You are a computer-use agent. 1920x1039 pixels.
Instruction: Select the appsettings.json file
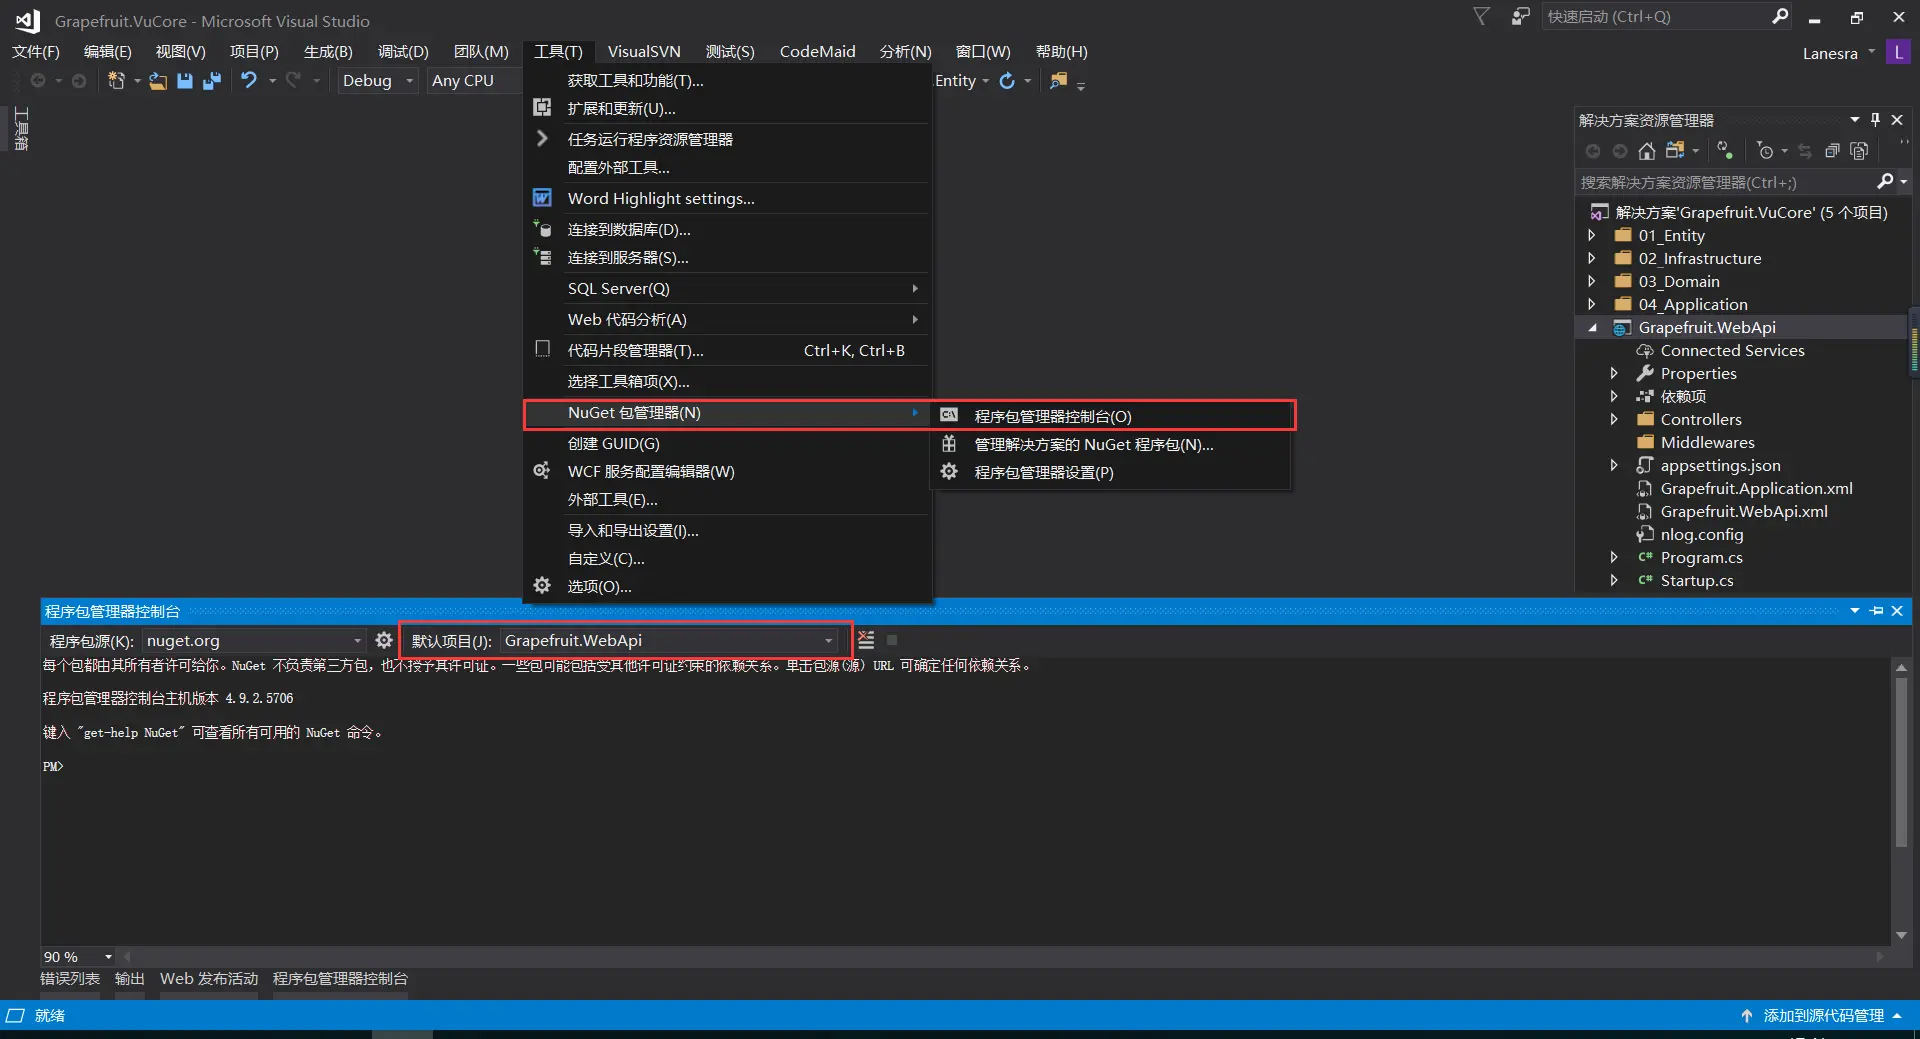click(1720, 466)
